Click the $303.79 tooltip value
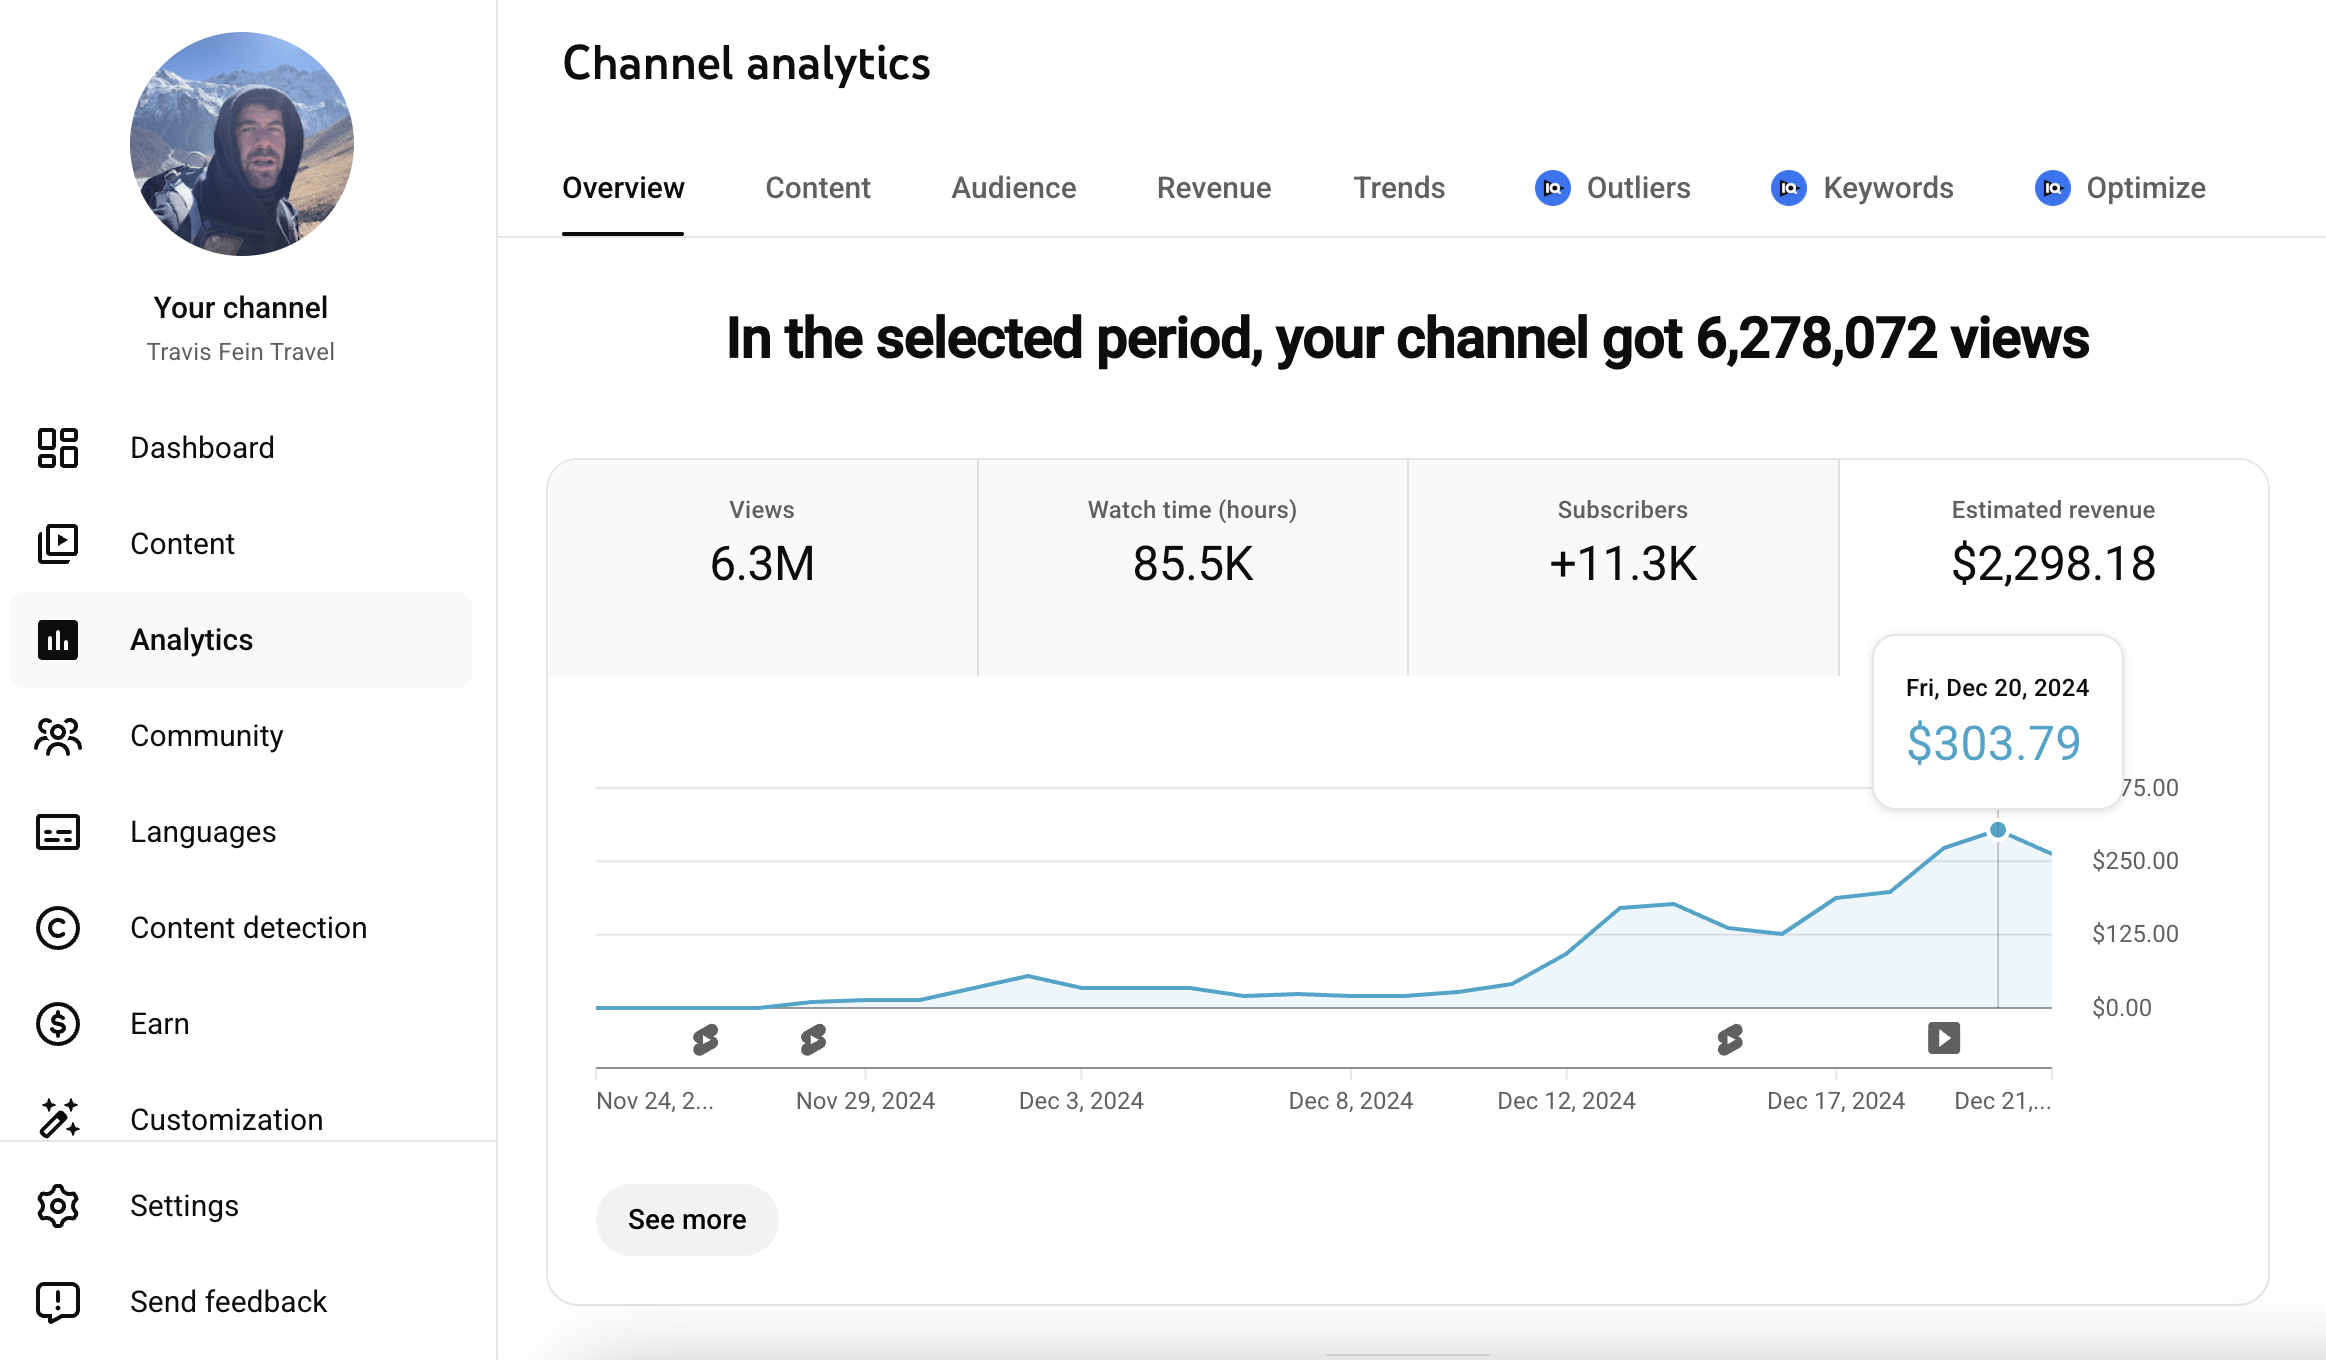The image size is (2326, 1360). pos(1994,744)
